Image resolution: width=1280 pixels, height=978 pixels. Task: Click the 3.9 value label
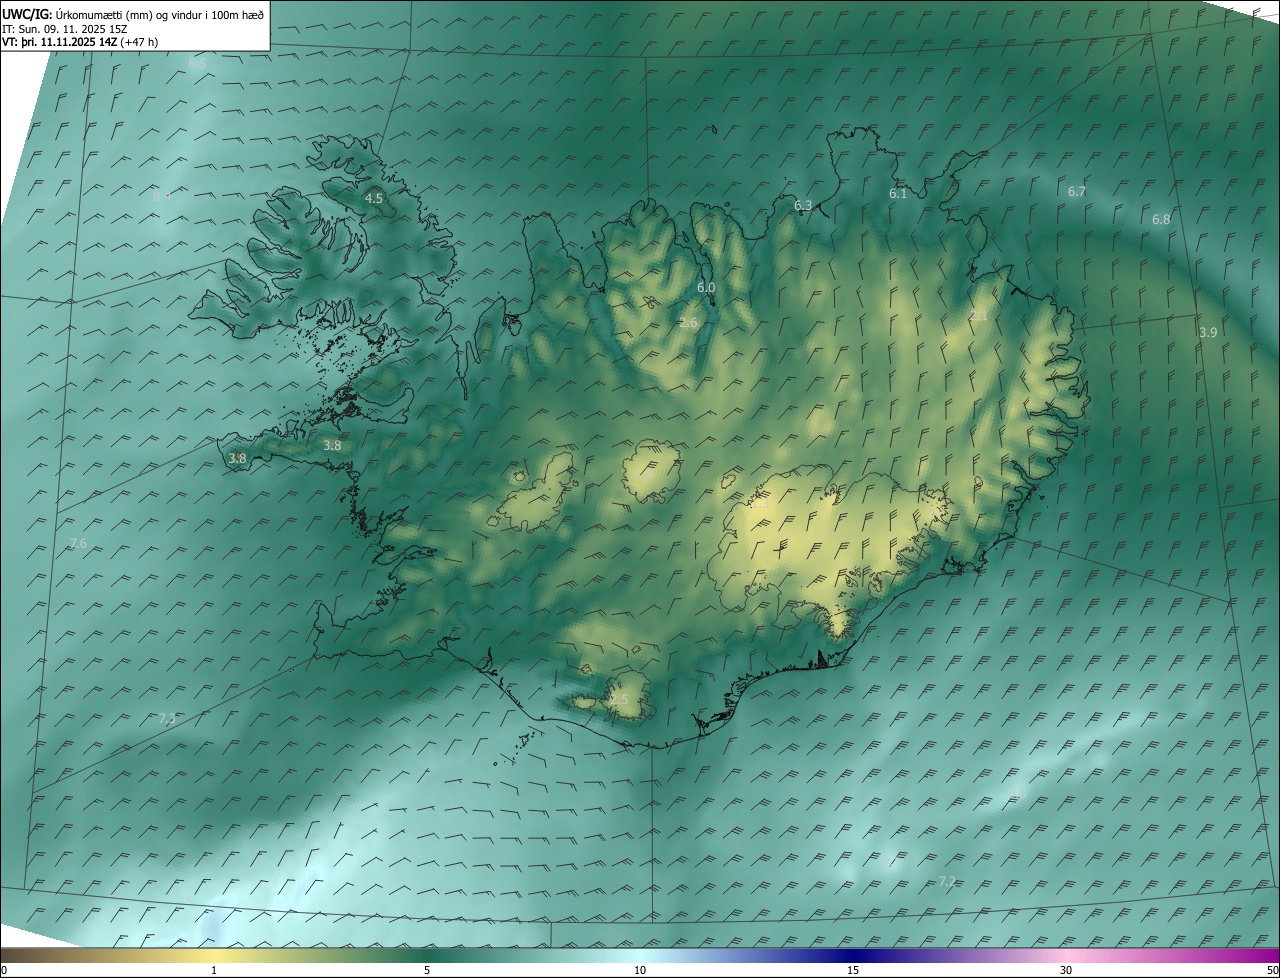[x=1208, y=332]
